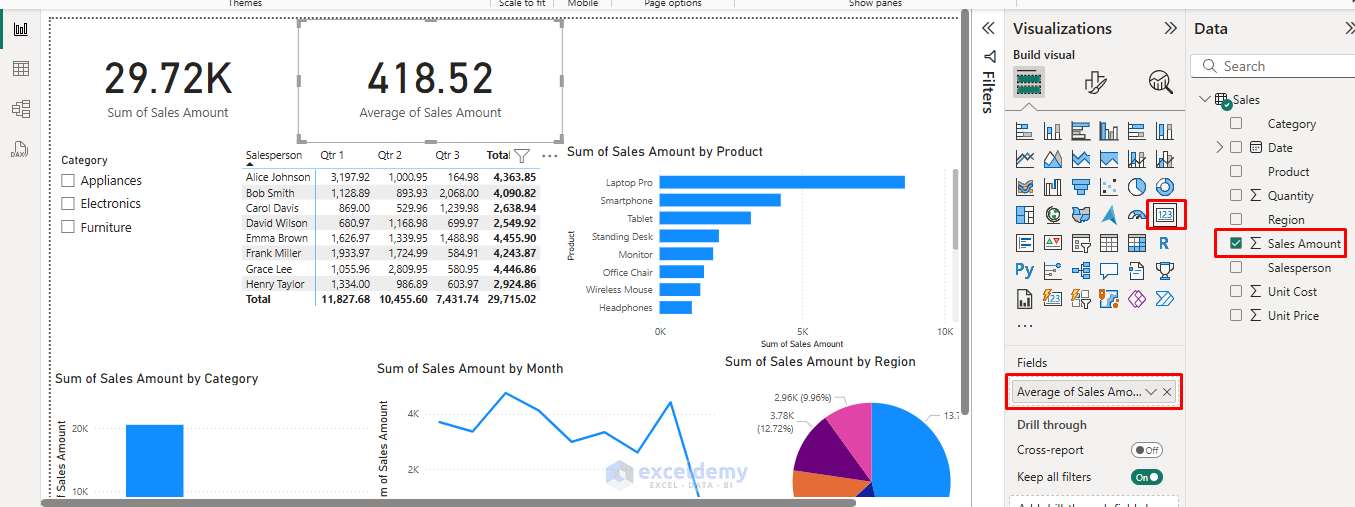Choose the Slicer visual icon

click(x=1080, y=243)
